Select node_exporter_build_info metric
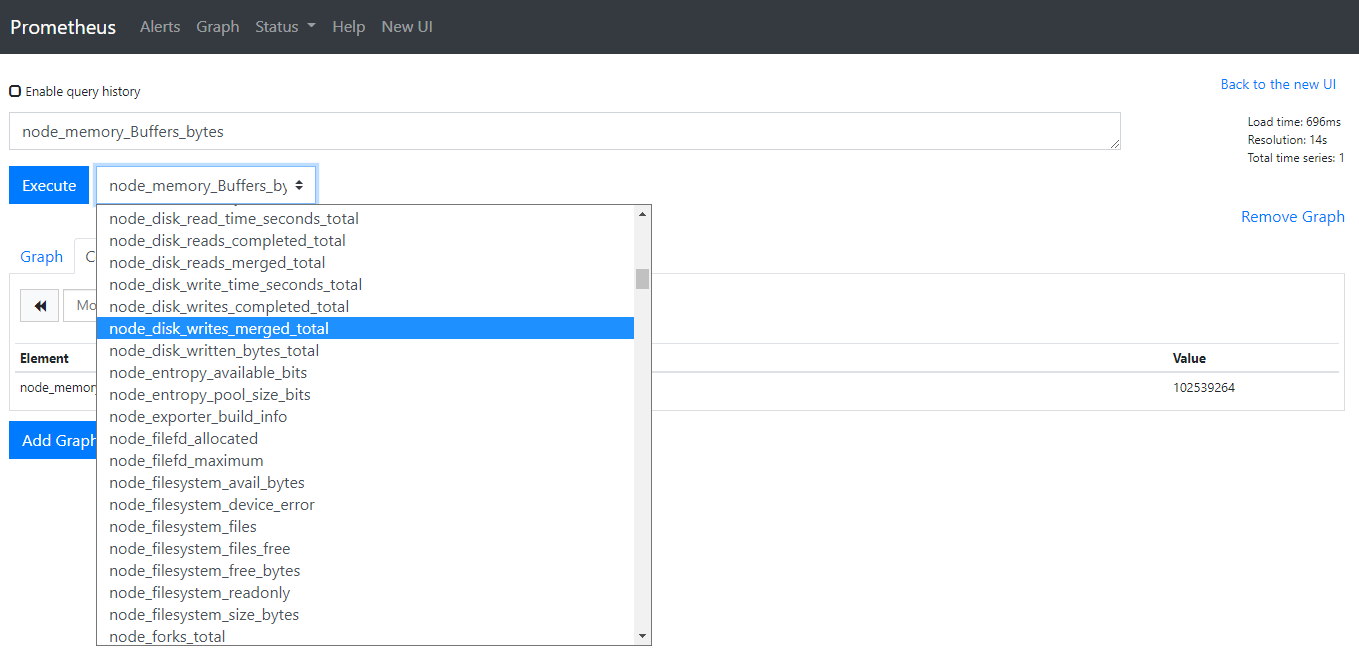 [x=365, y=416]
